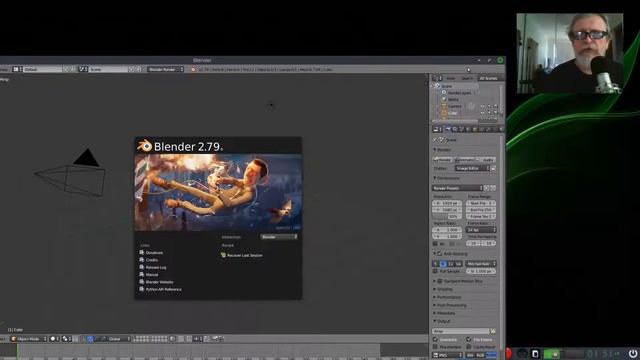Toggle the File Extensions checkbox
The image size is (640, 360).
(x=469, y=340)
